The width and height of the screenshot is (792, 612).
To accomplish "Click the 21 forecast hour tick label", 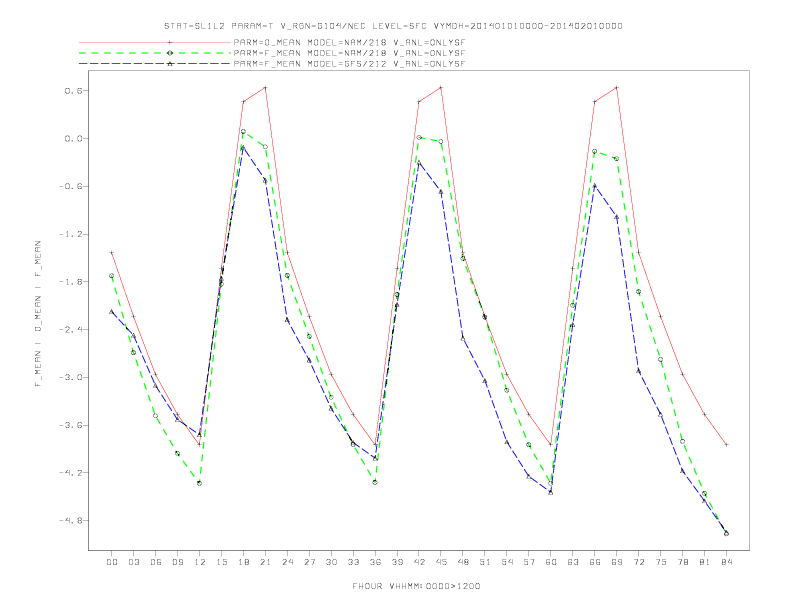I will coord(265,562).
